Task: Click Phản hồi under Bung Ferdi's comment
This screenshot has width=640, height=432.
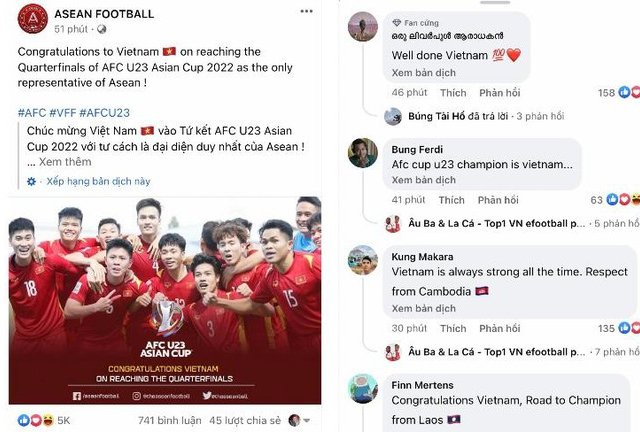Action: tap(498, 200)
